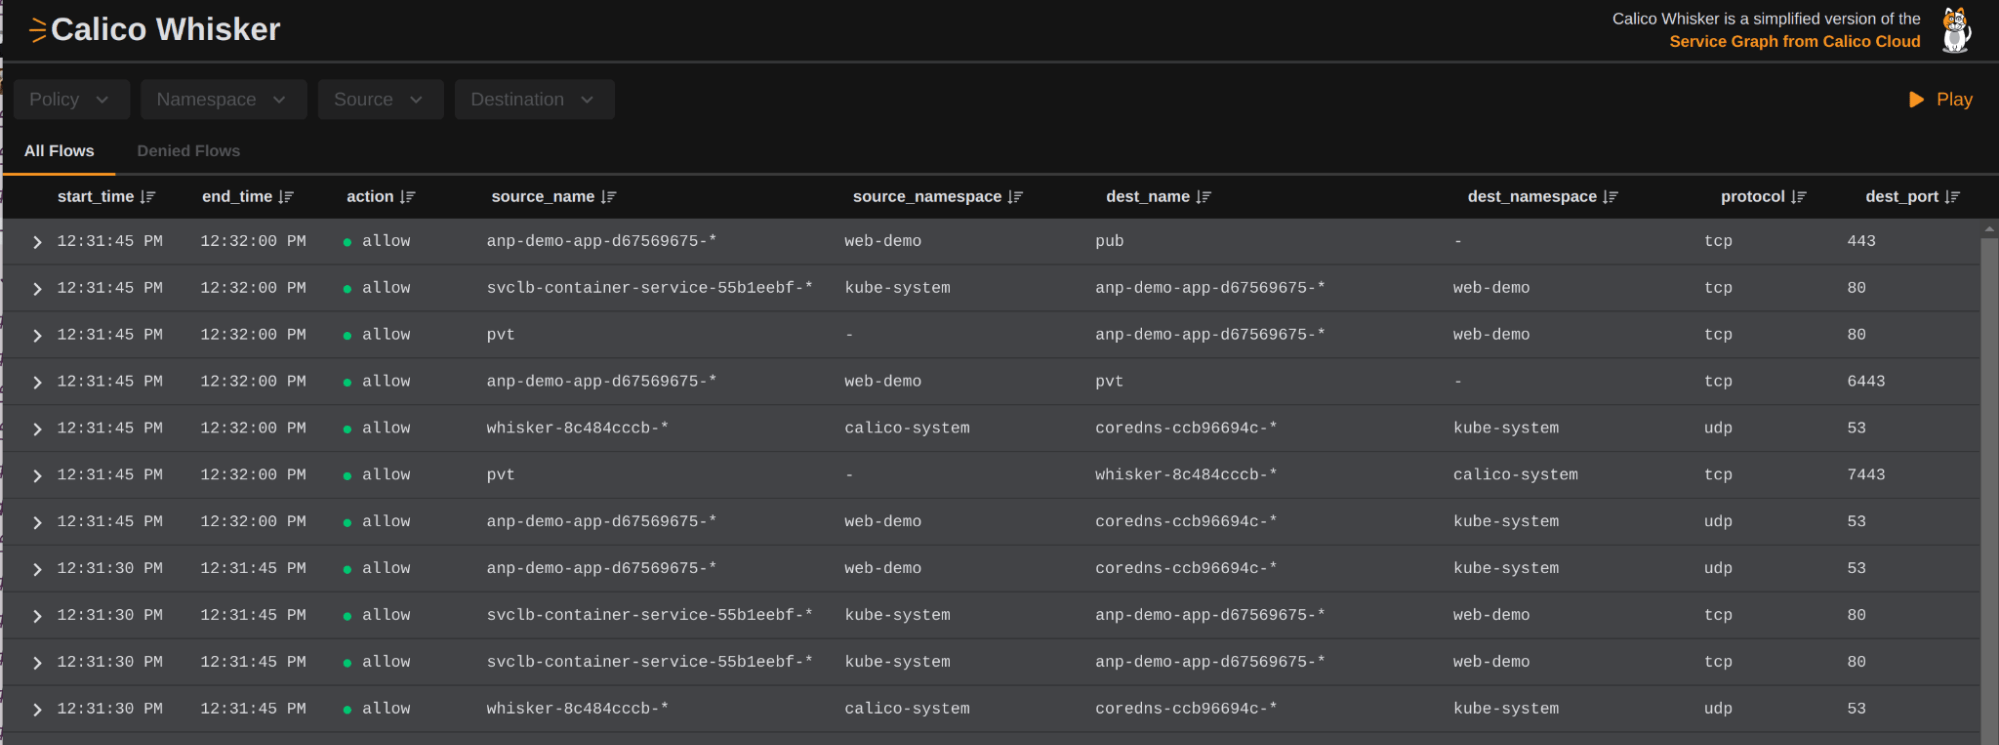The image size is (1999, 745).
Task: Click 'calico-system' in dest_namespace column
Action: tap(1515, 475)
